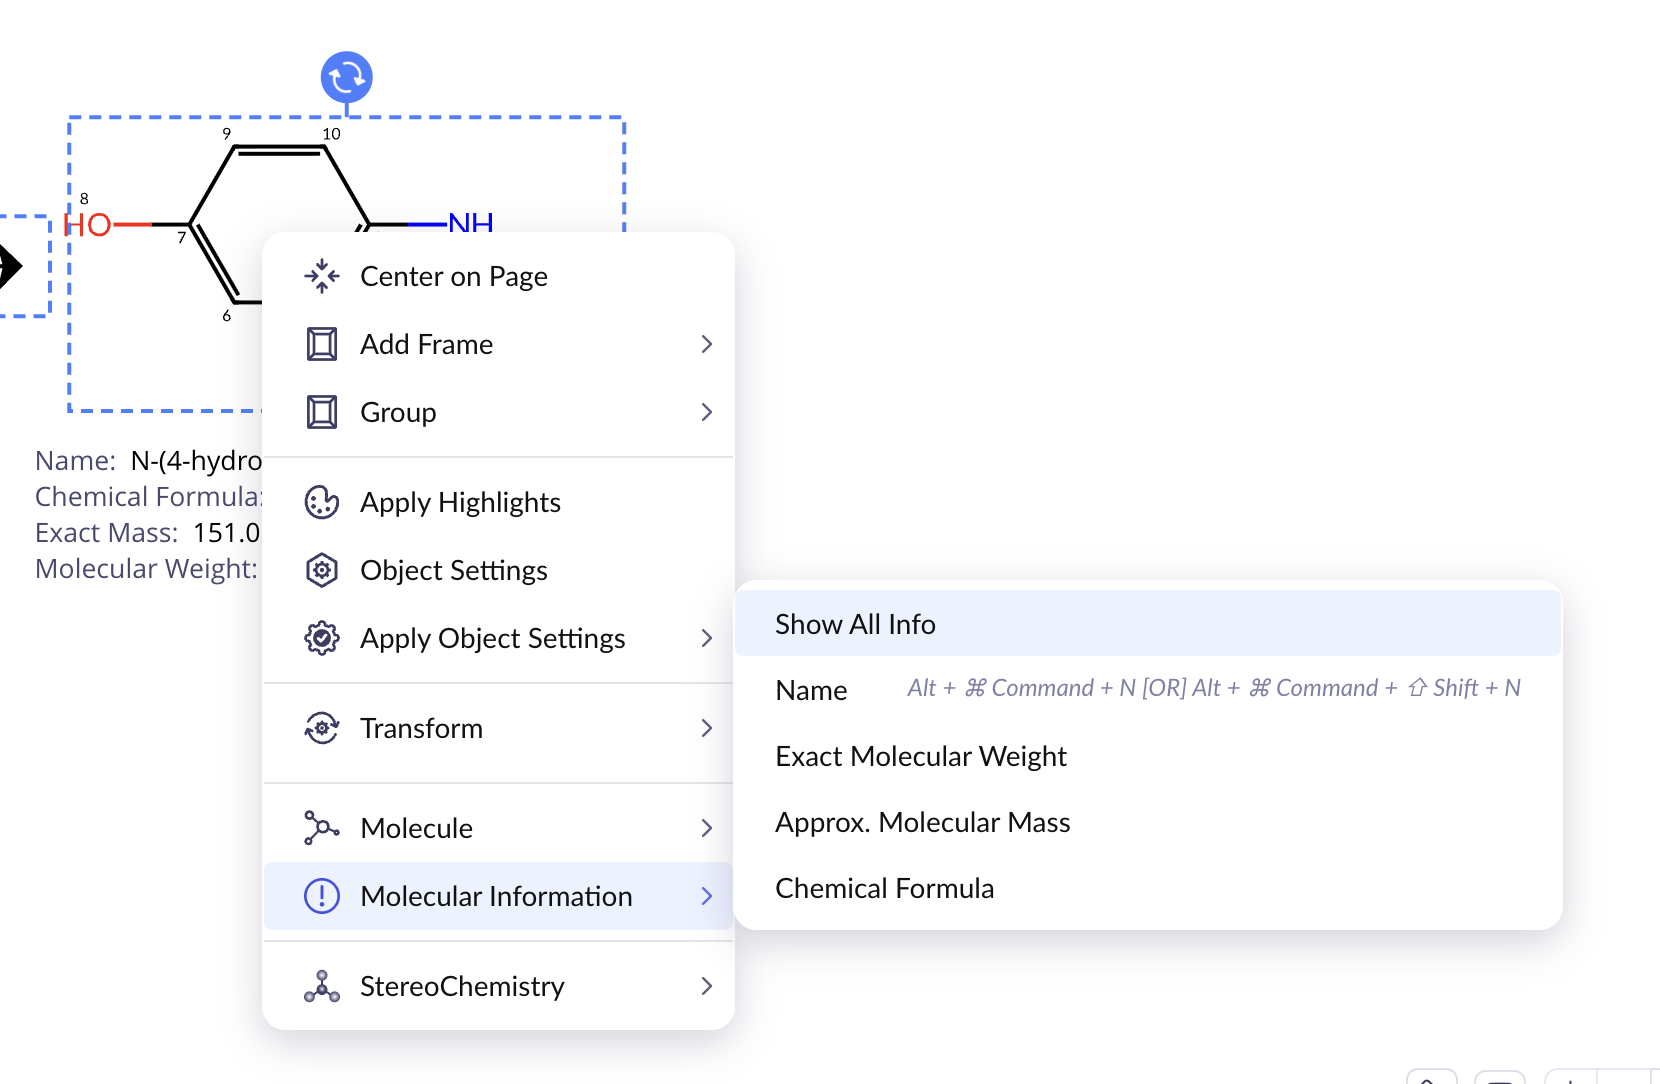Select Chemical Formula from submenu
This screenshot has width=1660, height=1084.
point(884,888)
